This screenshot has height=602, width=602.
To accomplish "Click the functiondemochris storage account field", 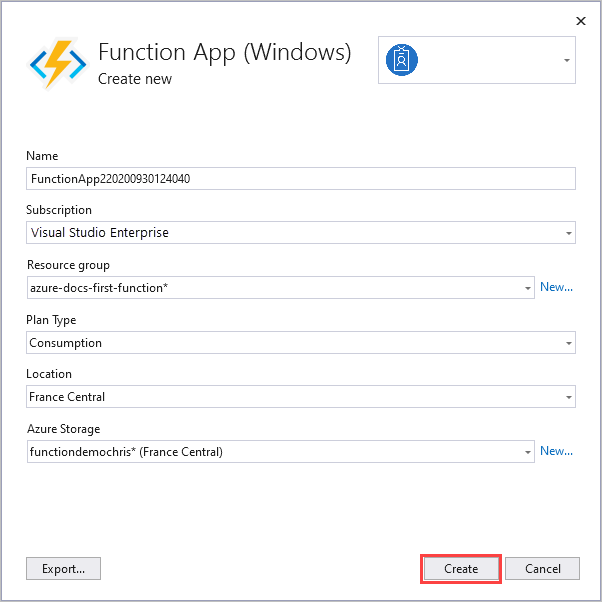I will coord(281,452).
